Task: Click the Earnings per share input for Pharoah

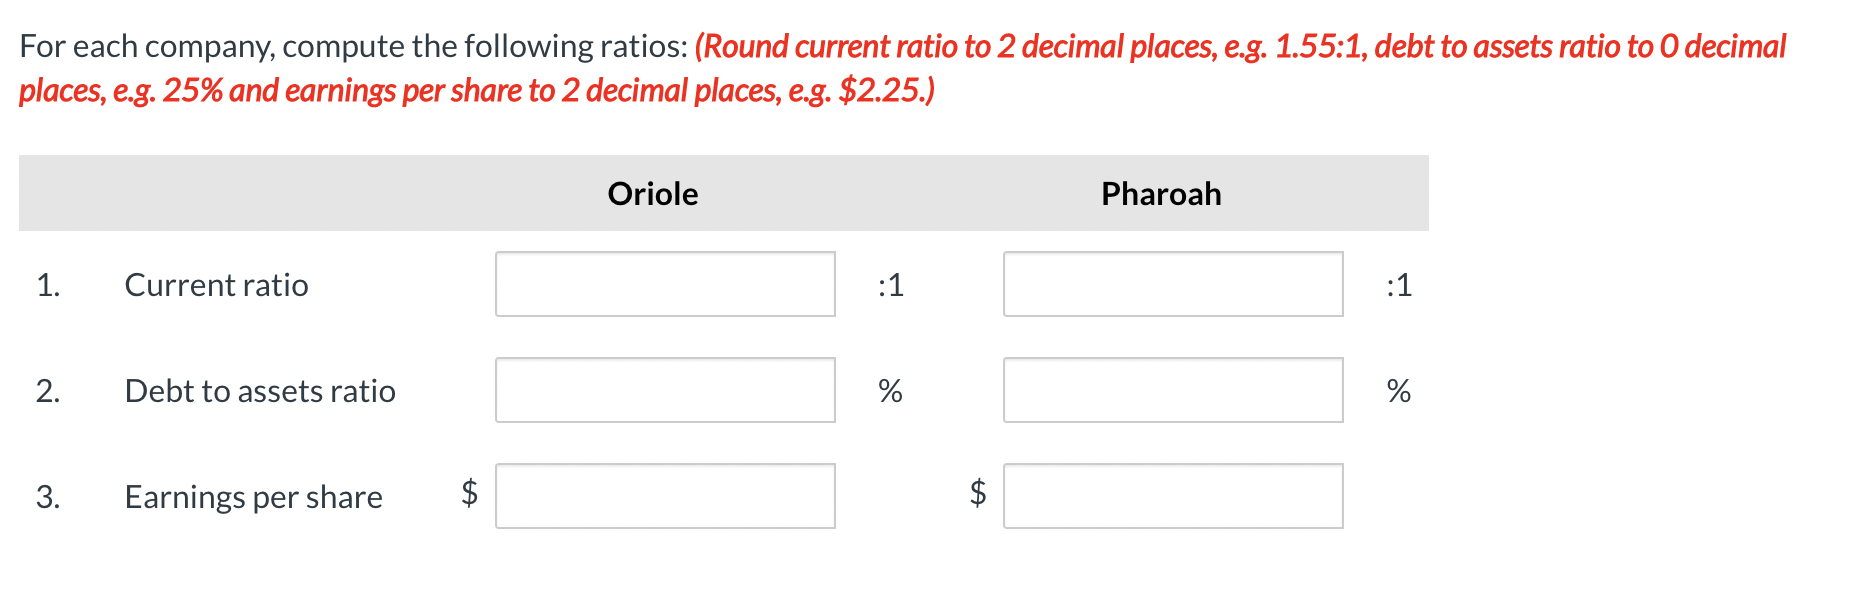Action: click(1172, 495)
